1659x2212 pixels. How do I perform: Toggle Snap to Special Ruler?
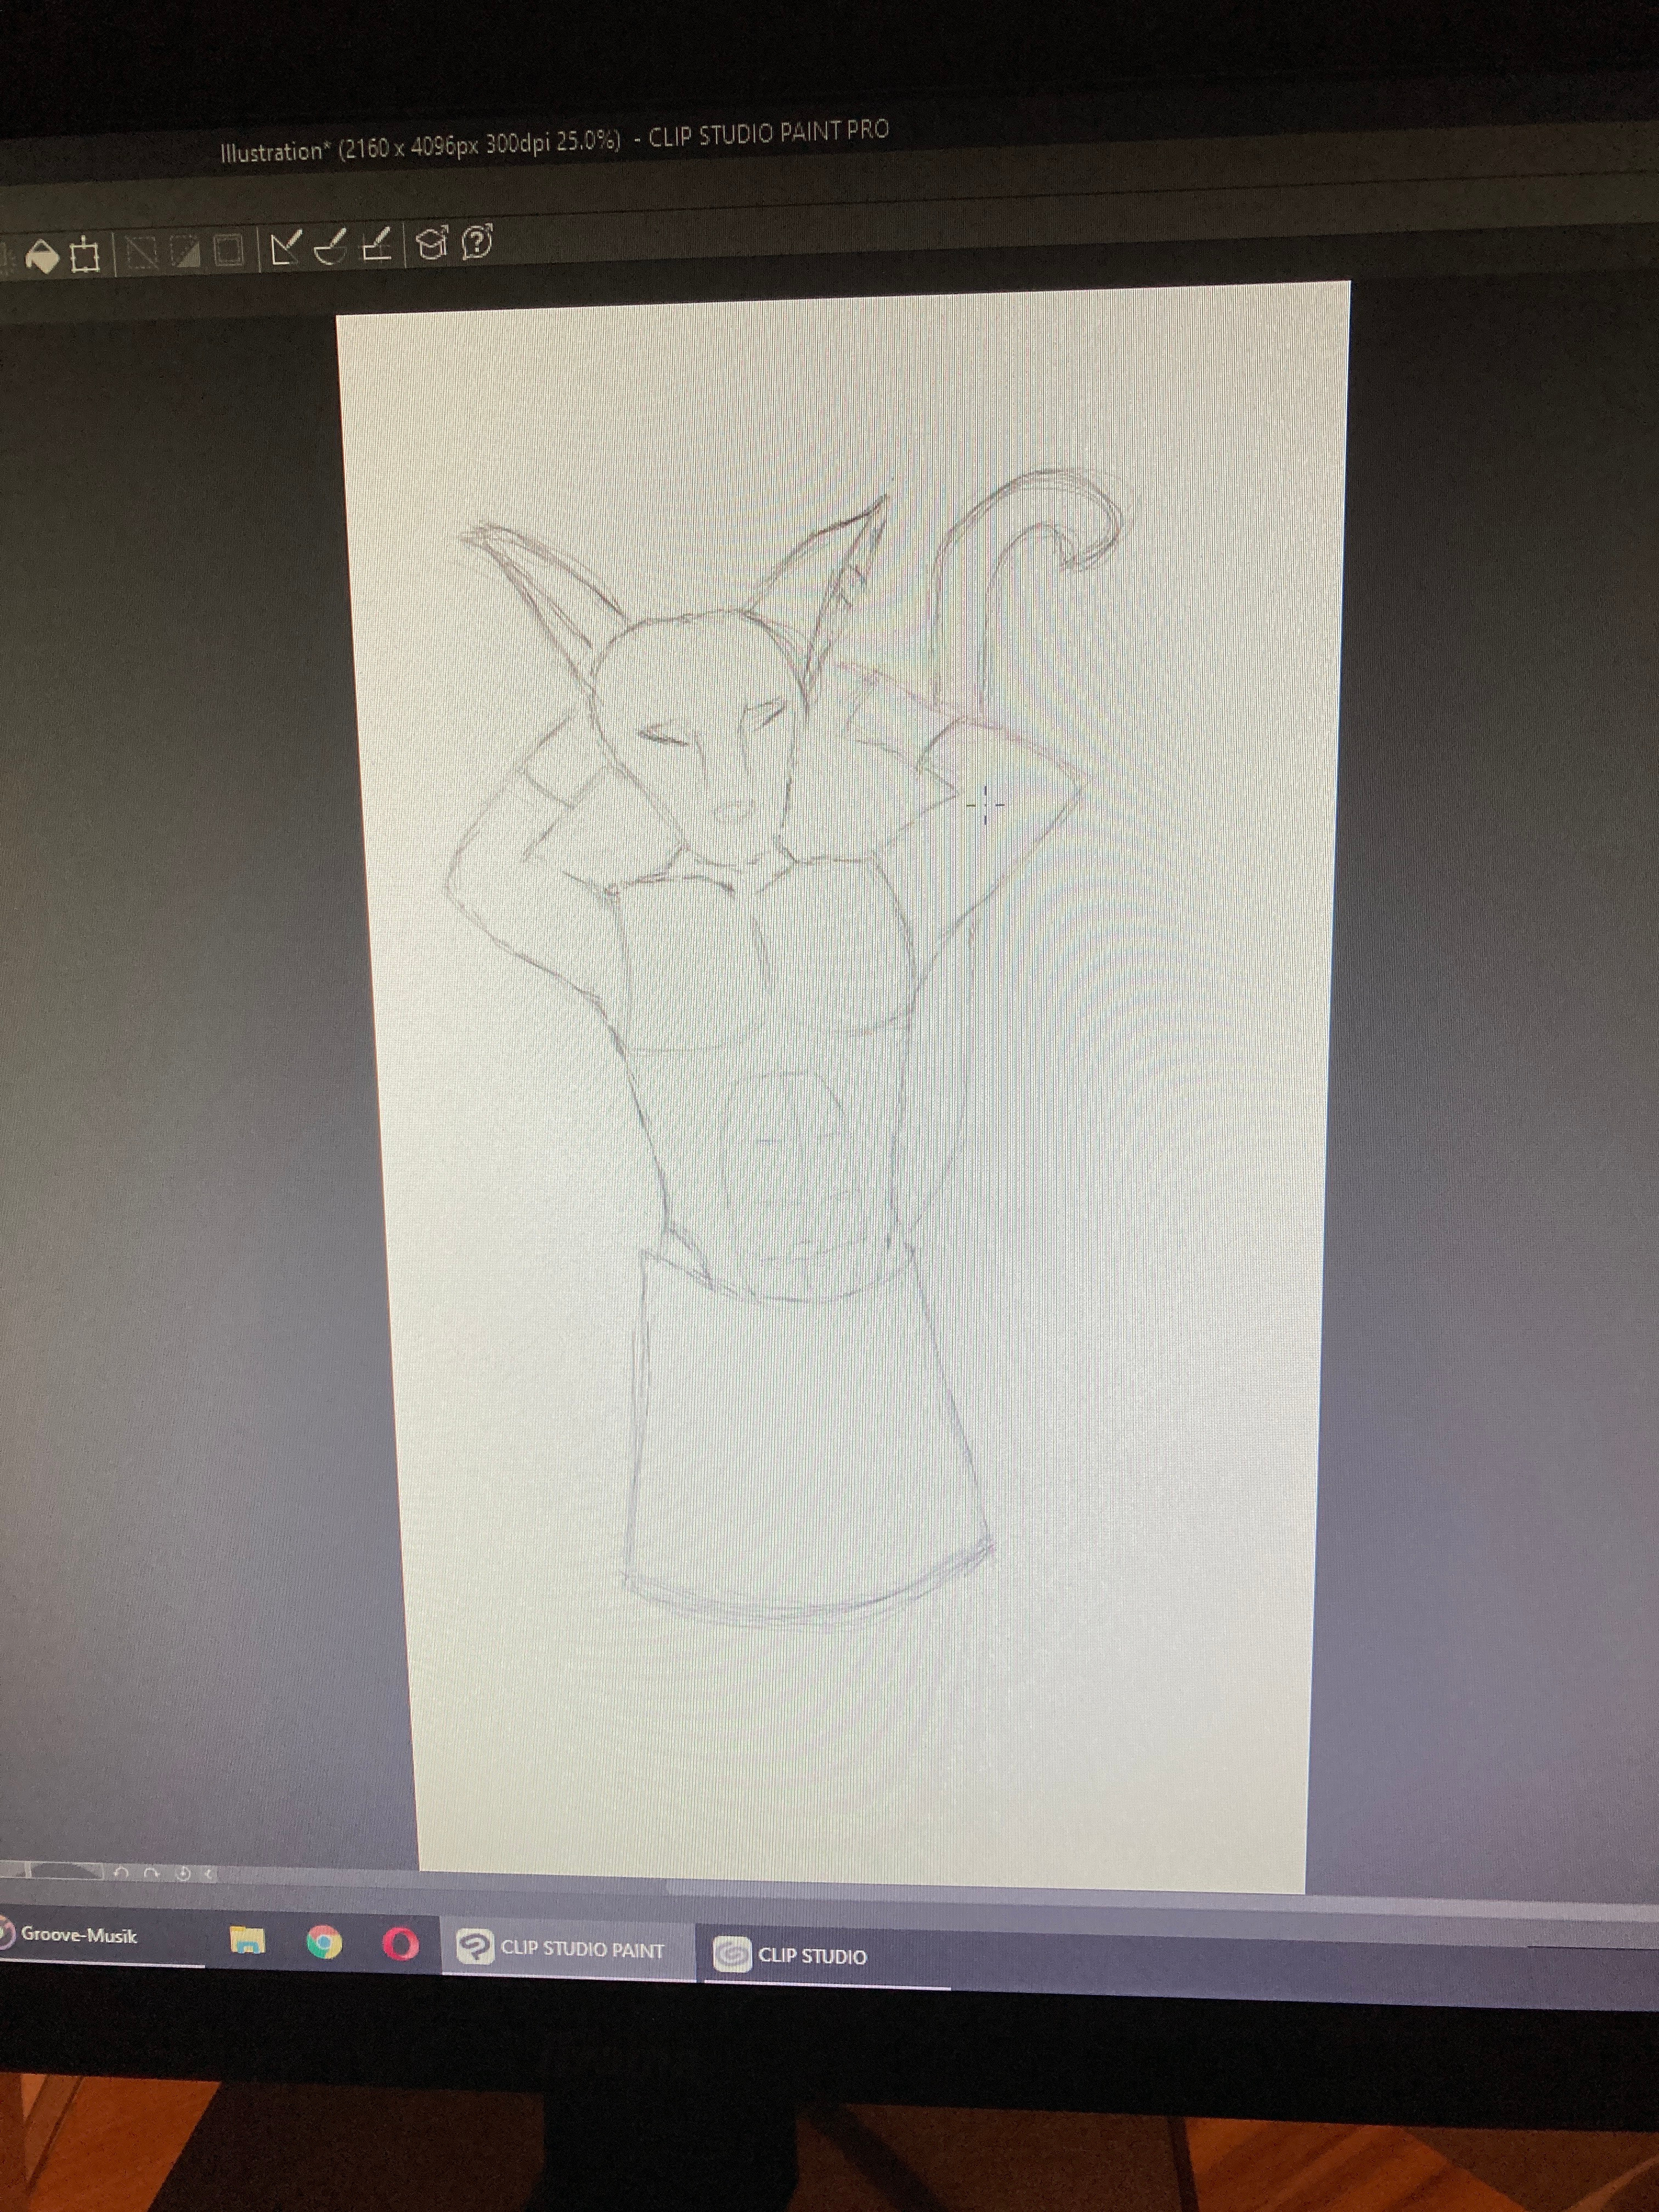(x=331, y=246)
